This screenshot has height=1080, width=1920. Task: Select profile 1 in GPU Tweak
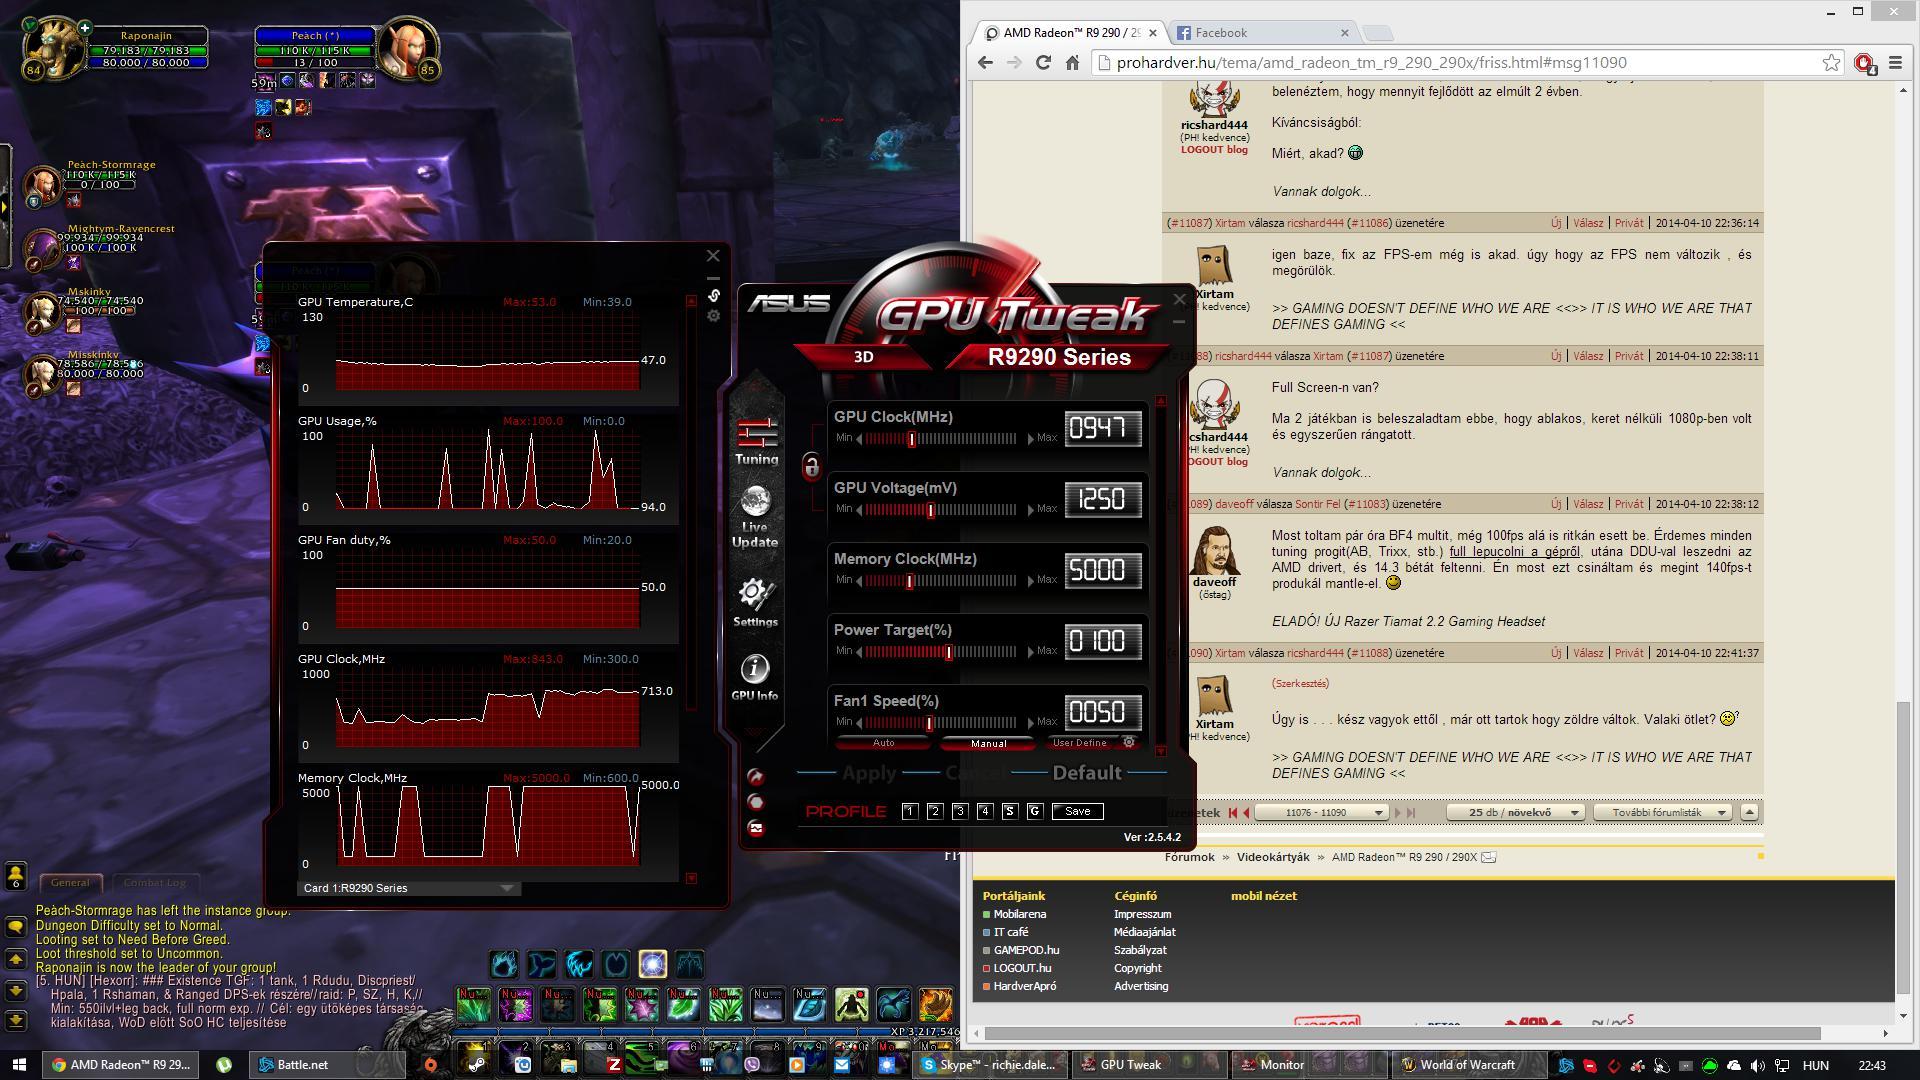click(910, 811)
